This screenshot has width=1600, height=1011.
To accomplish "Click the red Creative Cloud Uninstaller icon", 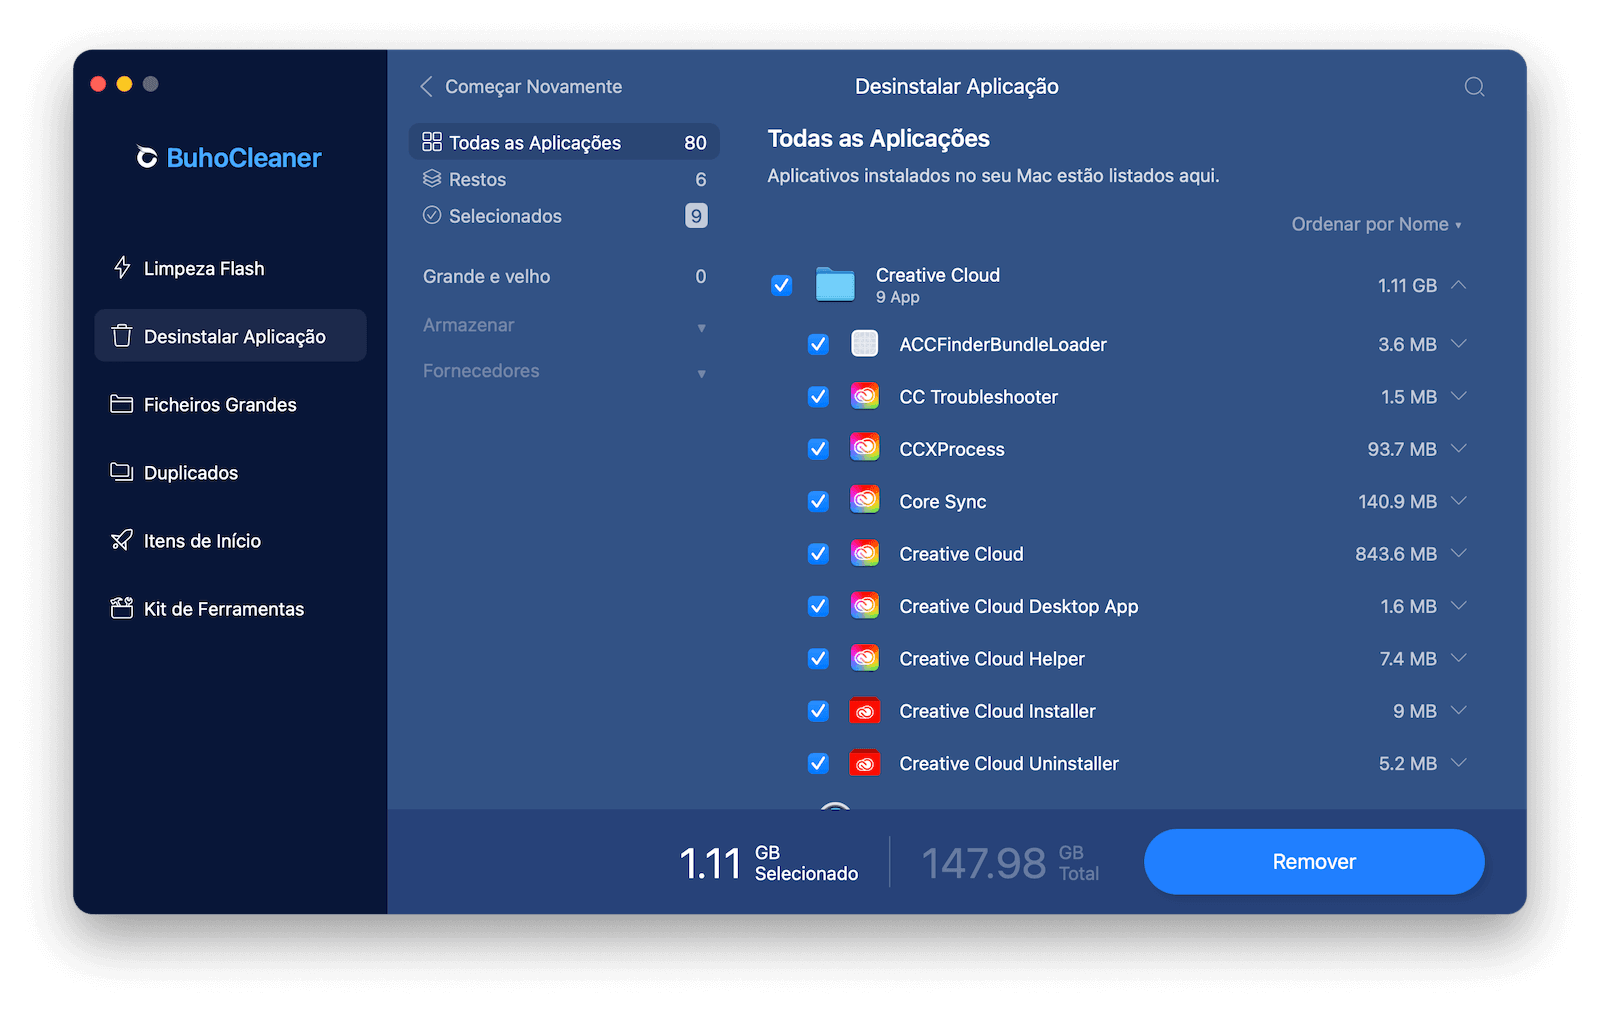I will point(865,763).
